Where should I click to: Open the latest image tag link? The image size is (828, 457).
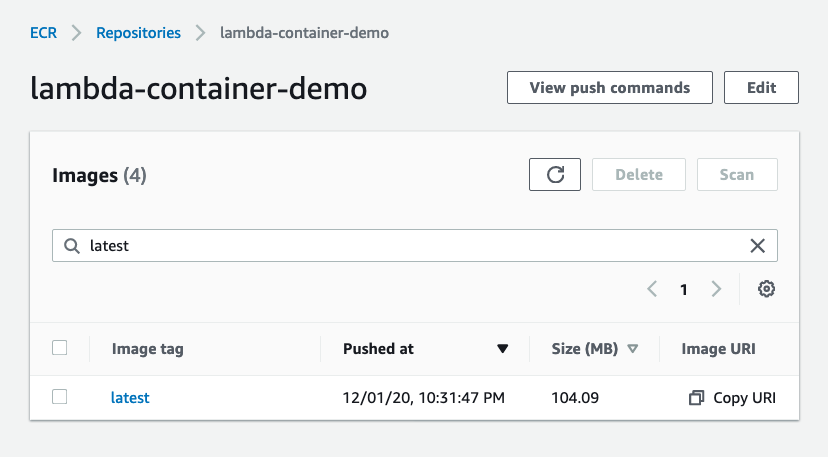[130, 398]
